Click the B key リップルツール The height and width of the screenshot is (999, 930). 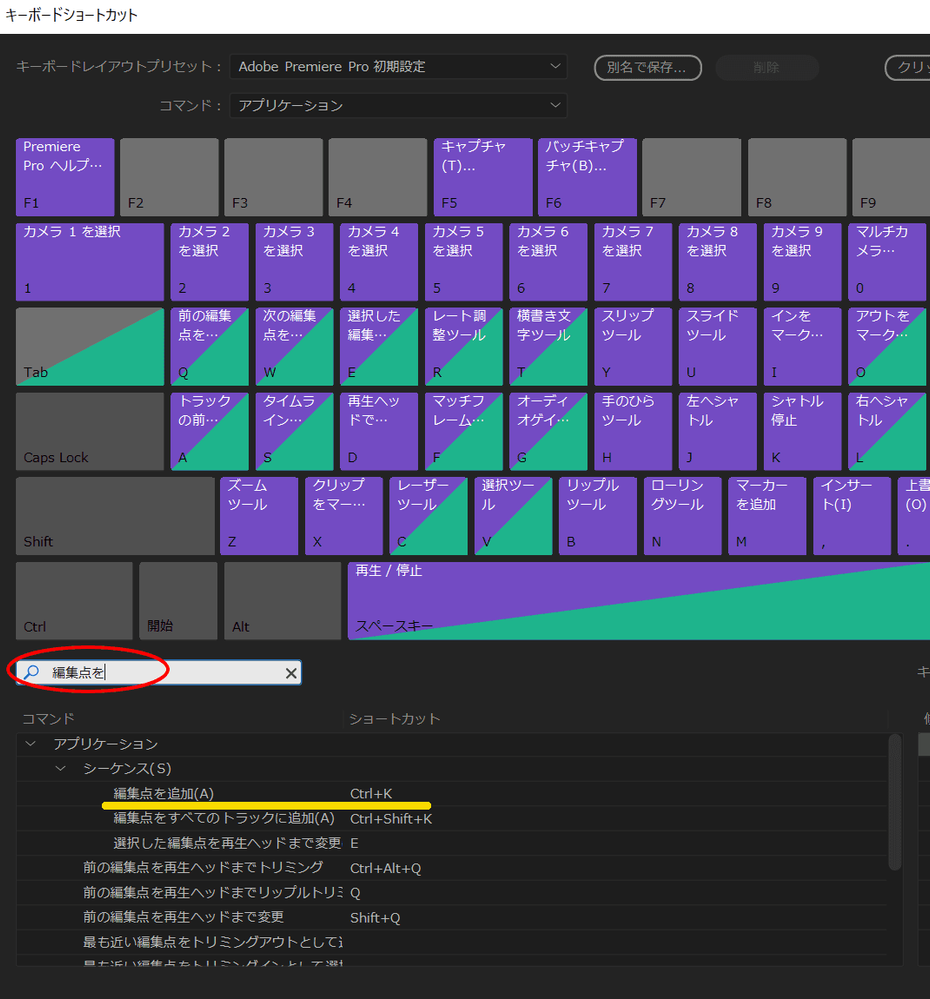coord(597,516)
